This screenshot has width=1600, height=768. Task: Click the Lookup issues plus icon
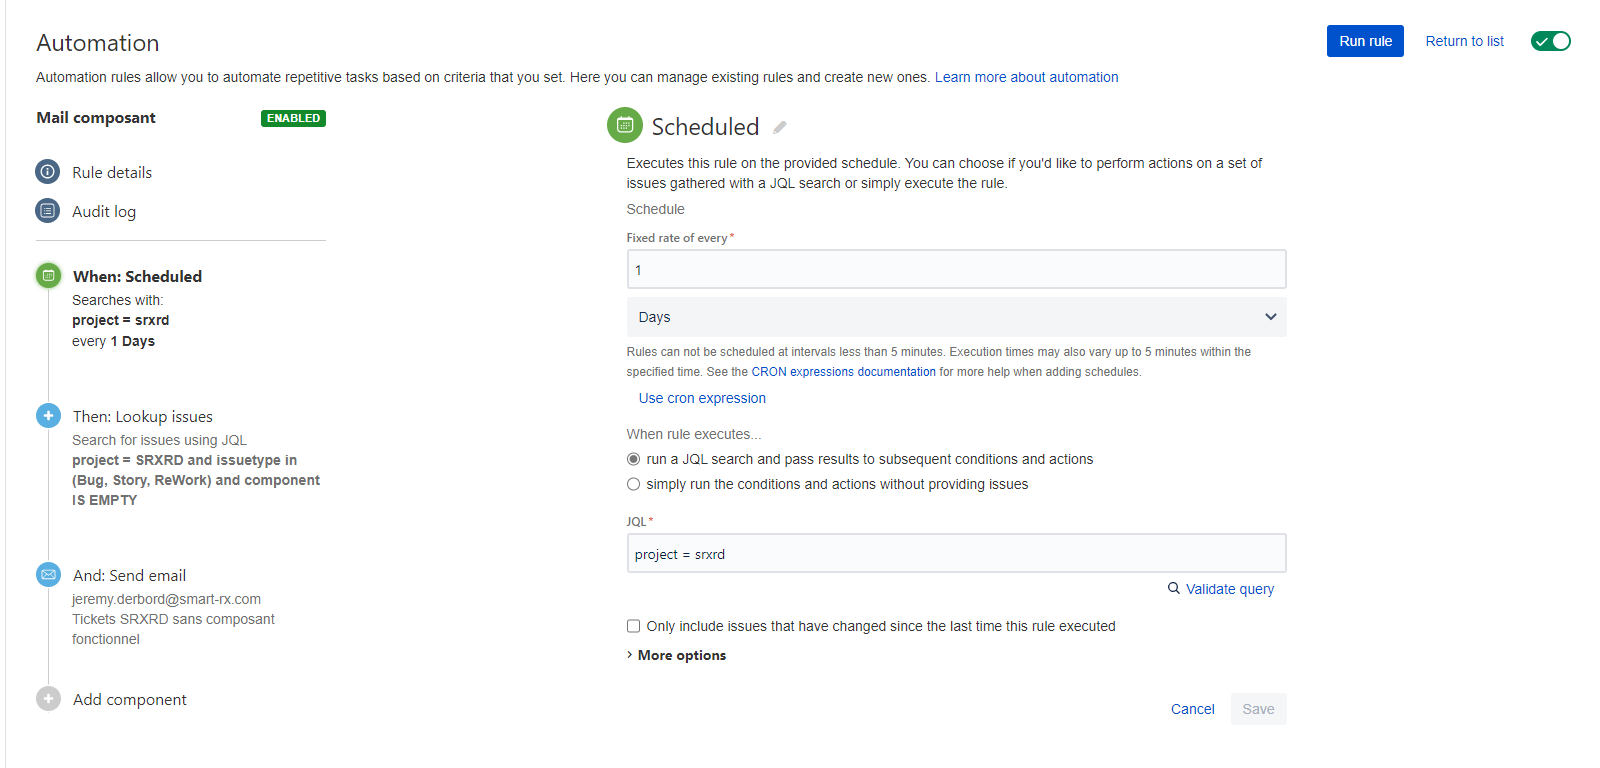[x=48, y=415]
